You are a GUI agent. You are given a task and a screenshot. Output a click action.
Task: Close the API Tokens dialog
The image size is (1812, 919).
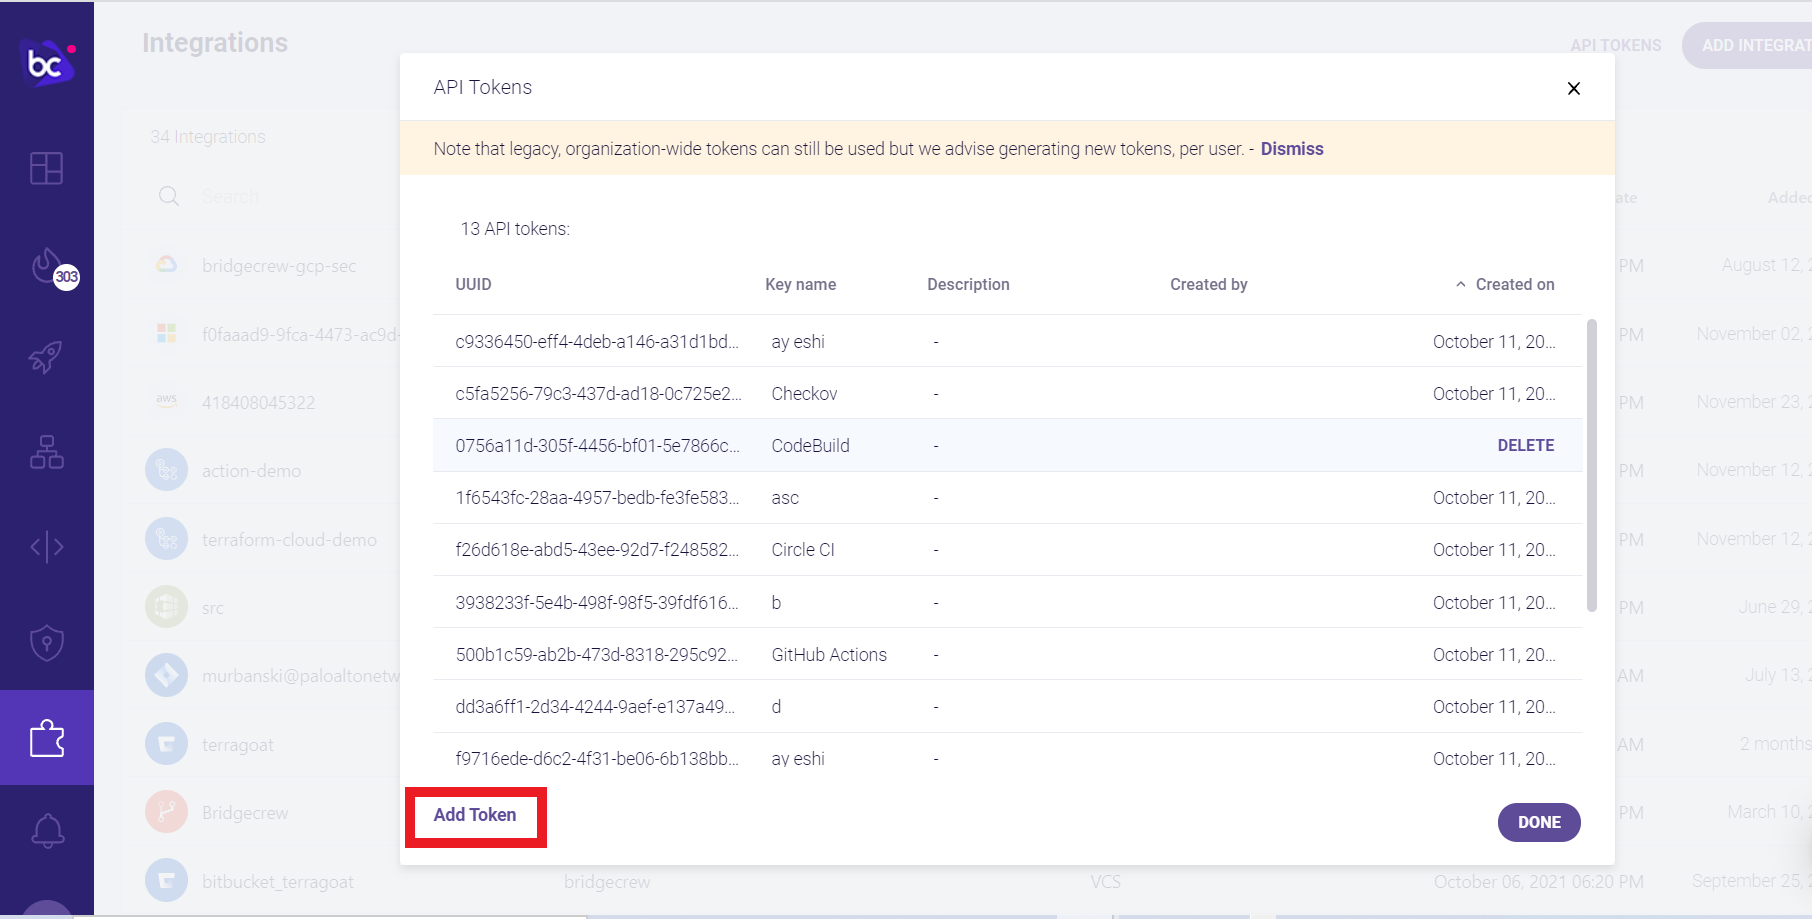[1574, 88]
